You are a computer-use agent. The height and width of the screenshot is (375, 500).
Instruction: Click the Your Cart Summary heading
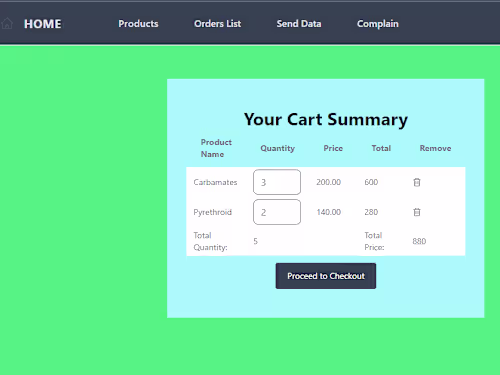tap(326, 119)
